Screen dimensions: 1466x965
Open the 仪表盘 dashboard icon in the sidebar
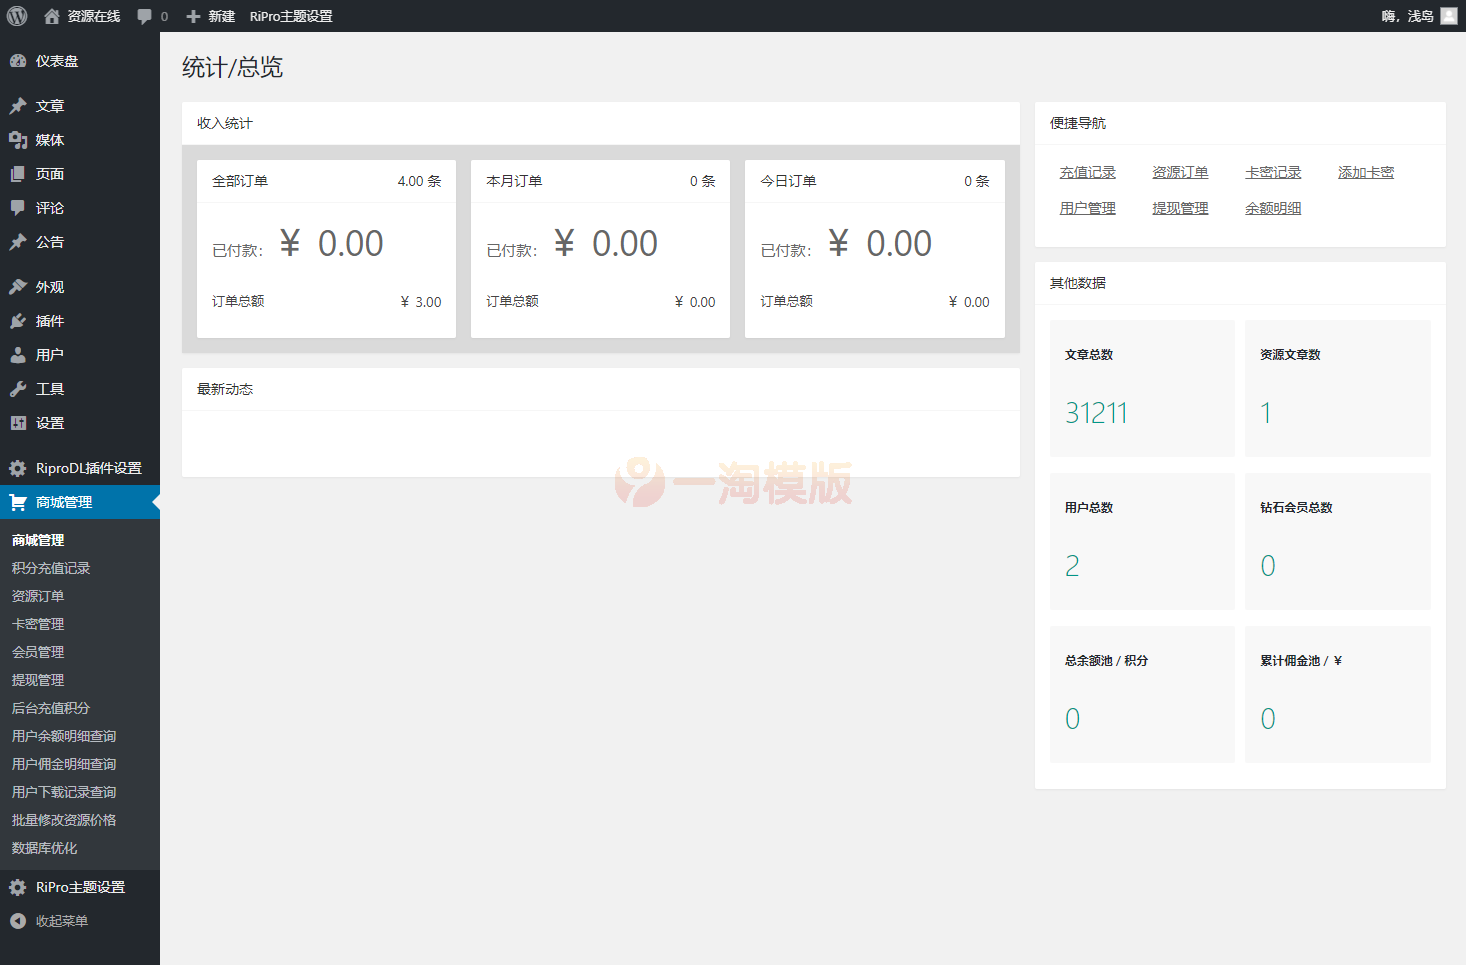[18, 61]
